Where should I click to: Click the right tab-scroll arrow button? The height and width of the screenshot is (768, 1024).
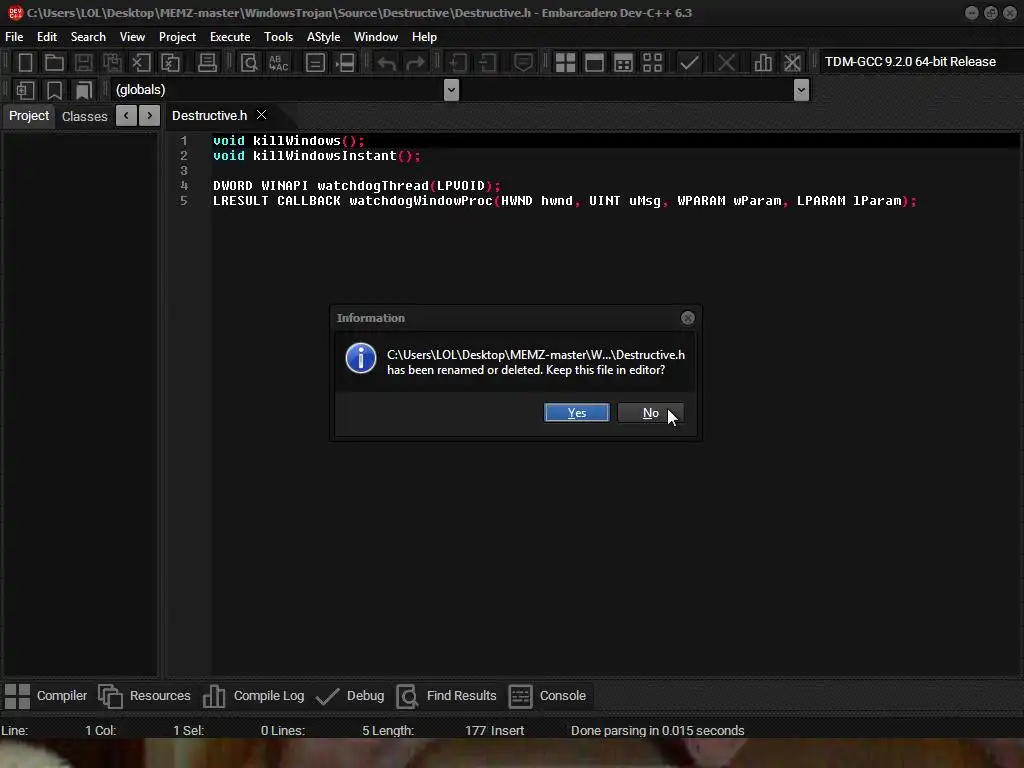pyautogui.click(x=150, y=116)
